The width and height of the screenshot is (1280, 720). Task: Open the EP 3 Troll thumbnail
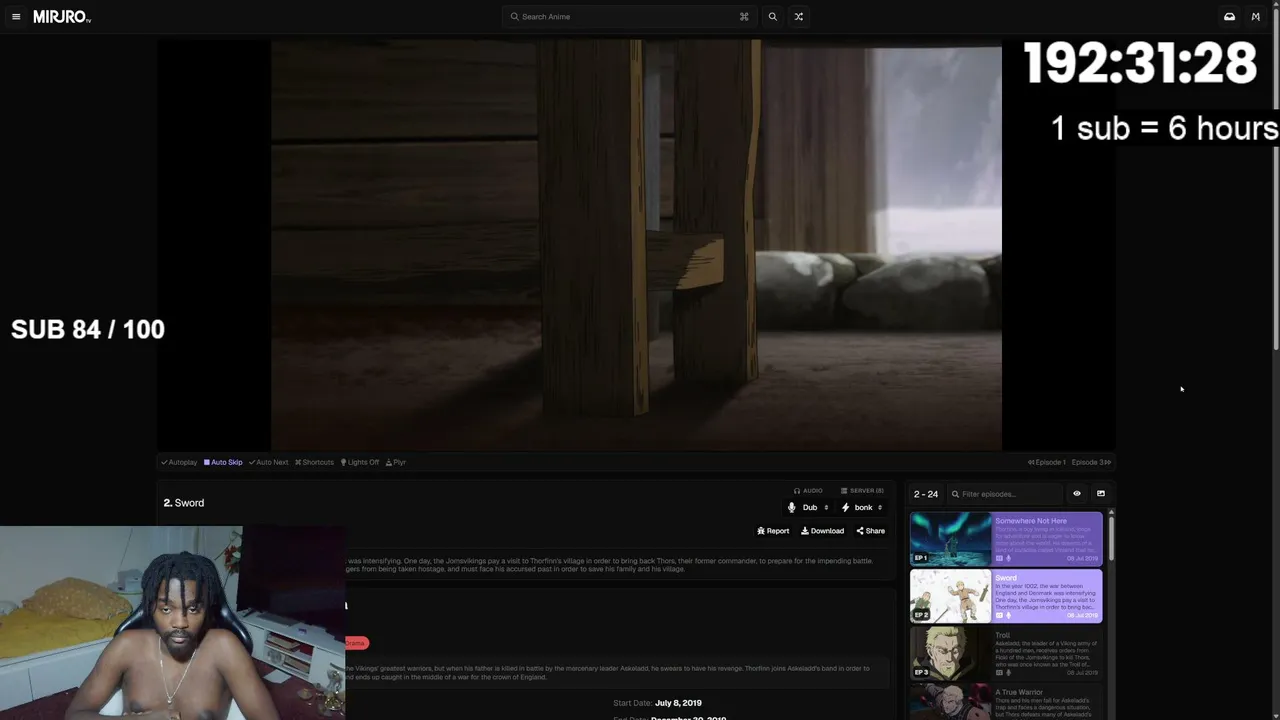tap(950, 653)
